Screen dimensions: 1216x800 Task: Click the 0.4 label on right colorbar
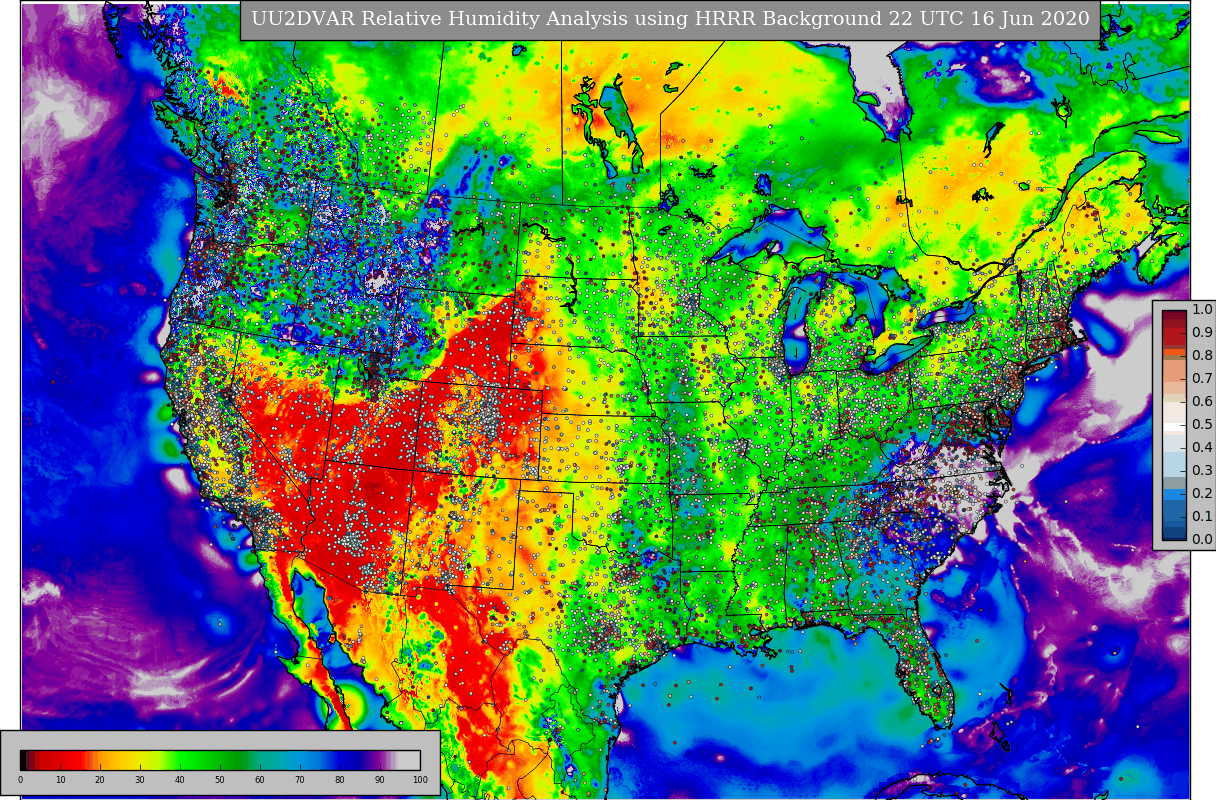tap(1202, 448)
